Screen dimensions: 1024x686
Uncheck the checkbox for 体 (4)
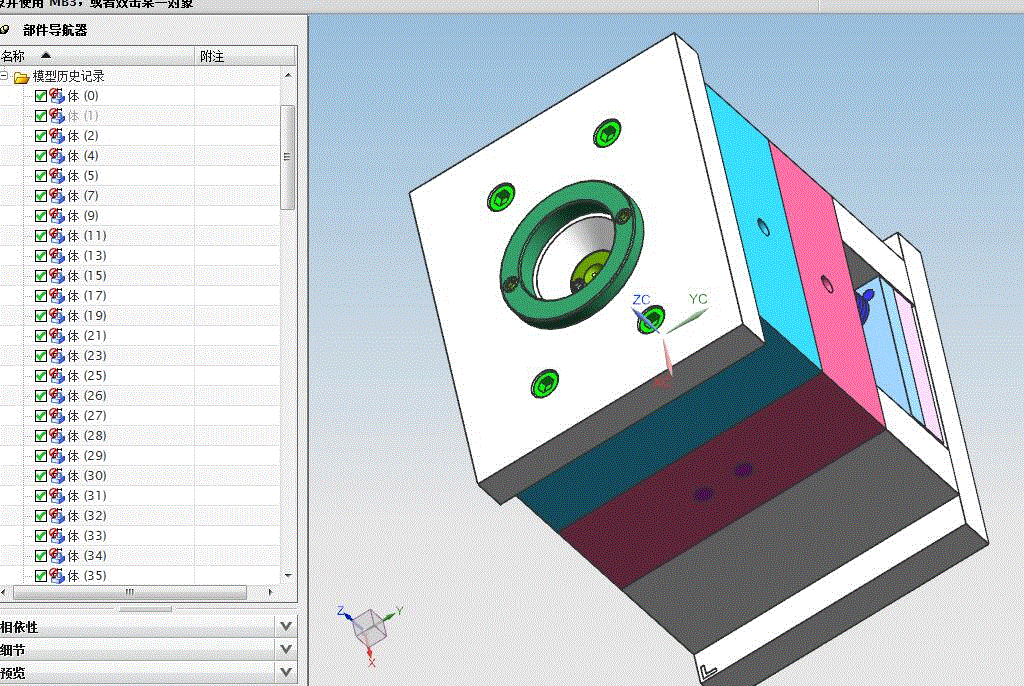40,156
